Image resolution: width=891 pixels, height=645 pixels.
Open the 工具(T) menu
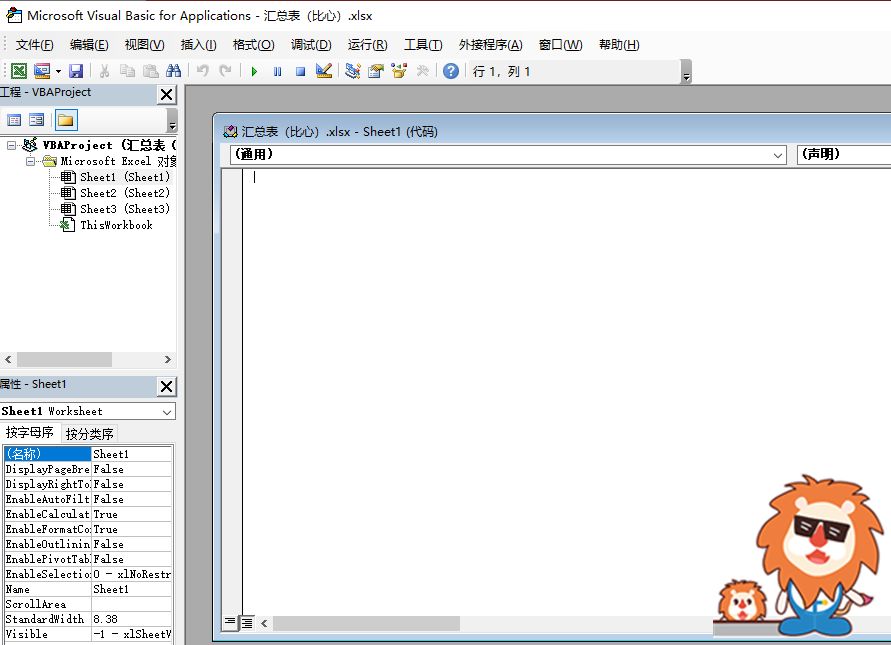point(423,45)
